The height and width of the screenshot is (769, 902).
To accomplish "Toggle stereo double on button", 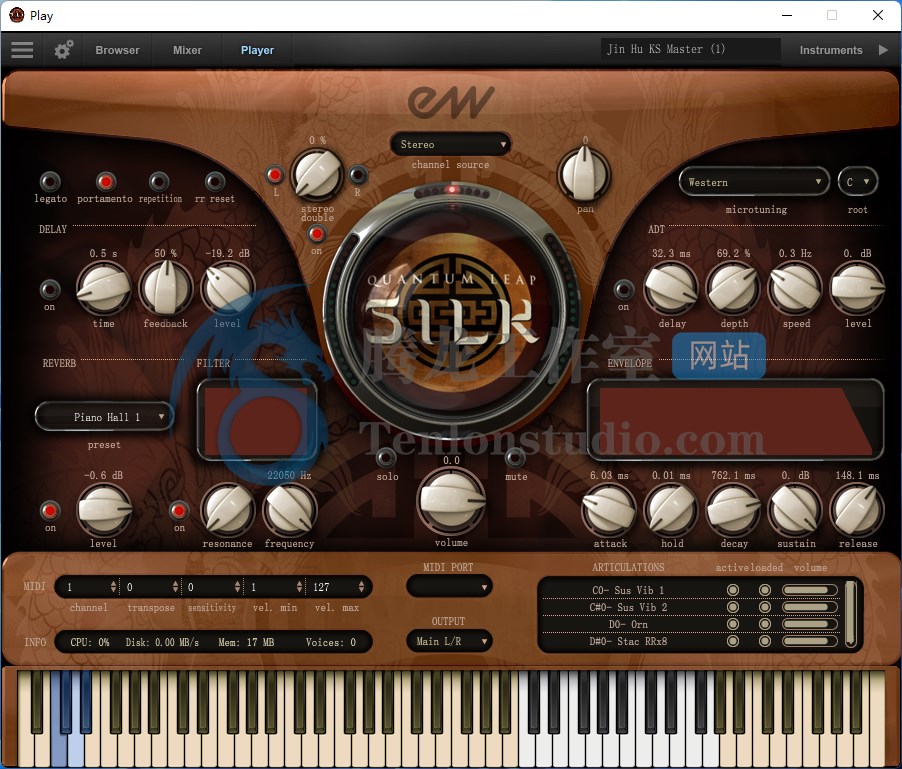I will click(316, 234).
